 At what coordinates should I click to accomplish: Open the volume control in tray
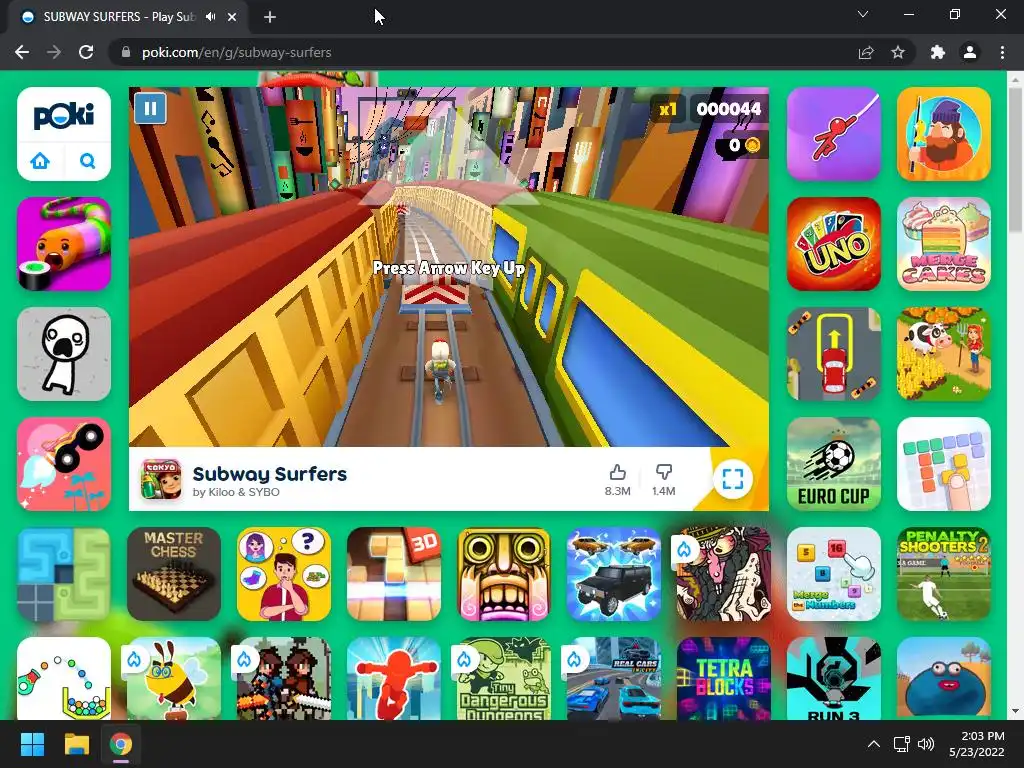pyautogui.click(x=926, y=744)
